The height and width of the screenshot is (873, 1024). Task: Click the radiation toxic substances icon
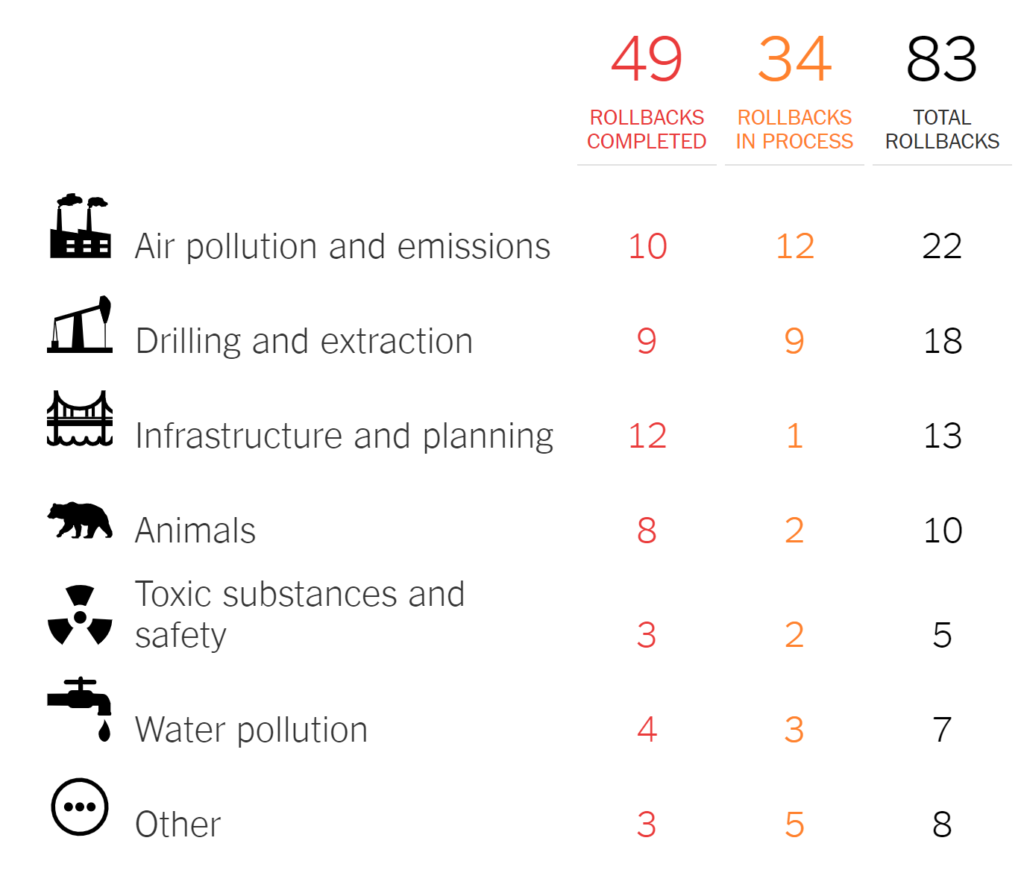click(80, 615)
